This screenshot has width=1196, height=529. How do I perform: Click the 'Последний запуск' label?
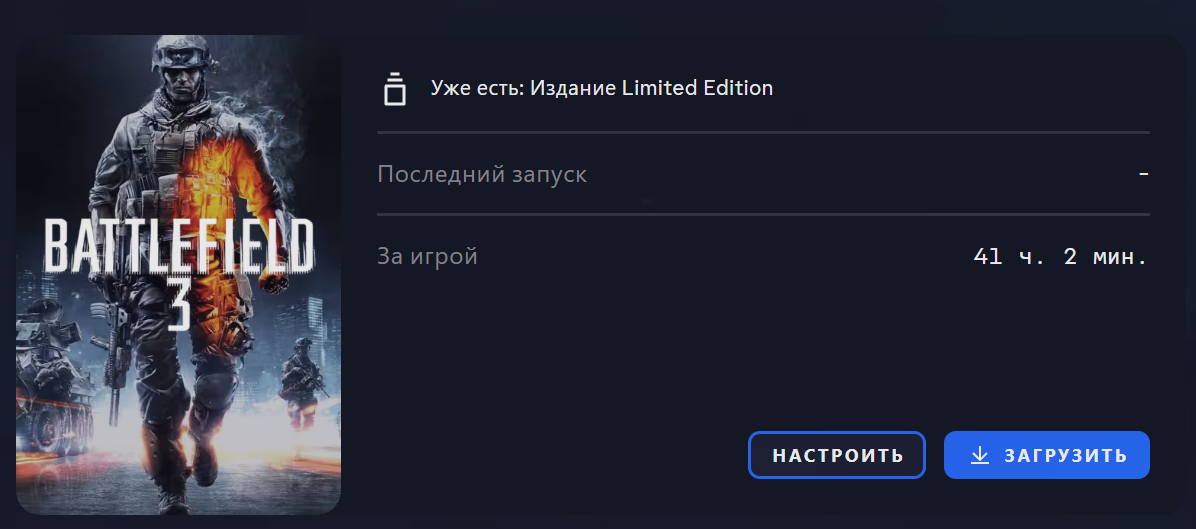click(482, 174)
